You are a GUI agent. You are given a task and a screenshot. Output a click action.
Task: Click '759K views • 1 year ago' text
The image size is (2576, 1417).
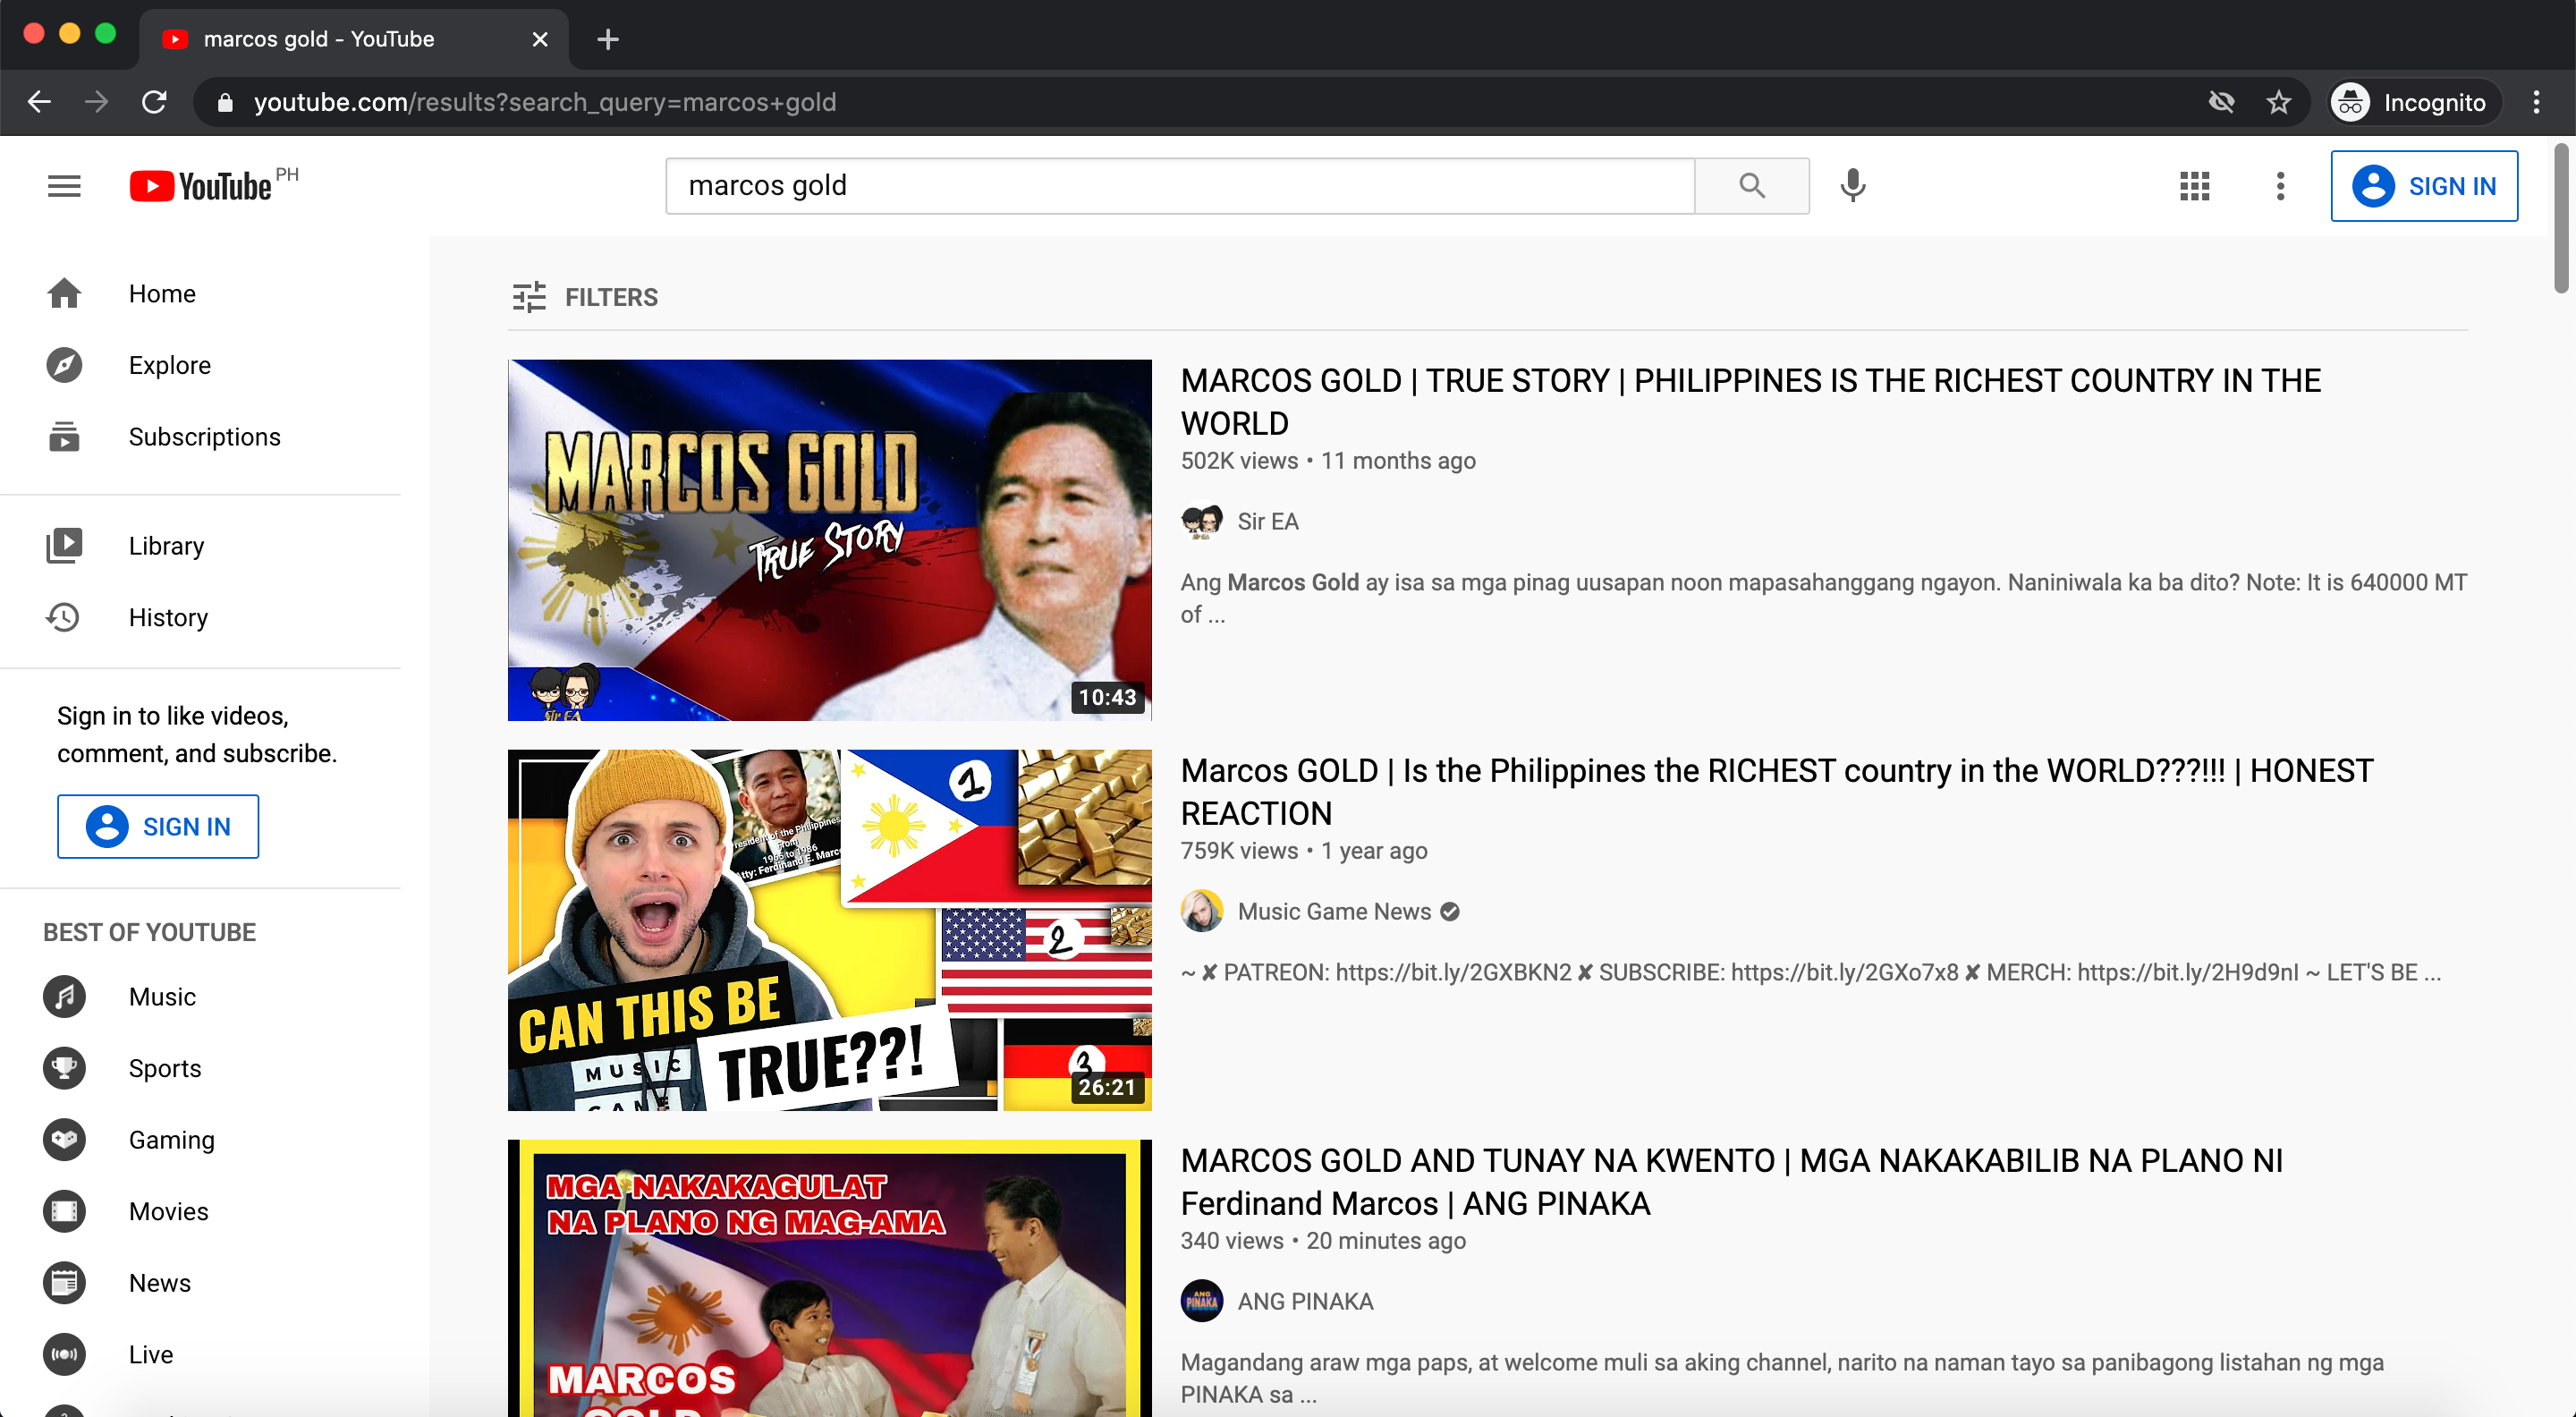pyautogui.click(x=1304, y=851)
